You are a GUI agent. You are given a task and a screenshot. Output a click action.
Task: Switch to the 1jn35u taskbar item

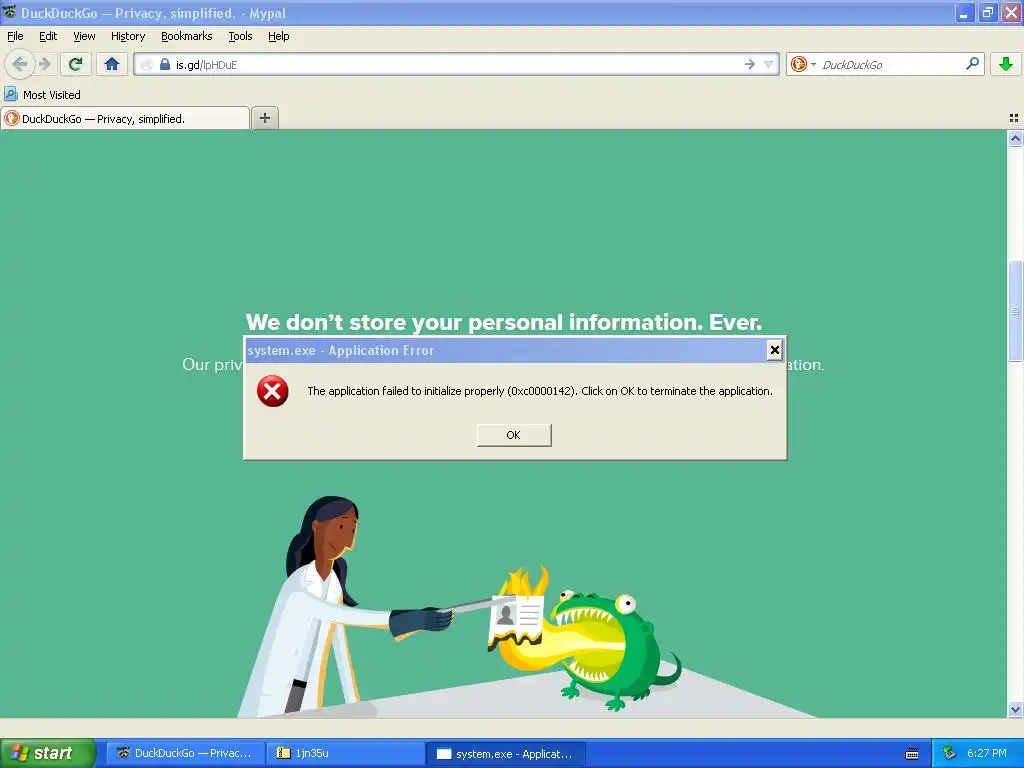pos(345,753)
